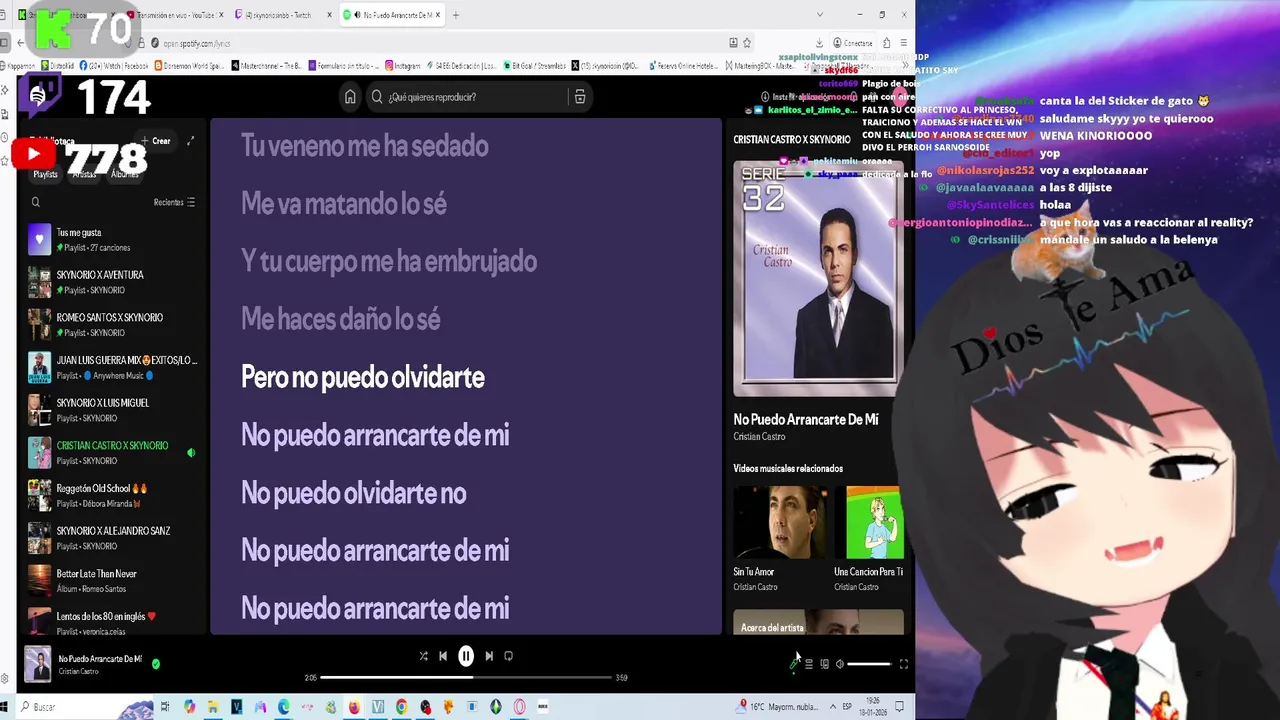Open Sin Tu Amor music video
The width and height of the screenshot is (1280, 720).
click(780, 523)
